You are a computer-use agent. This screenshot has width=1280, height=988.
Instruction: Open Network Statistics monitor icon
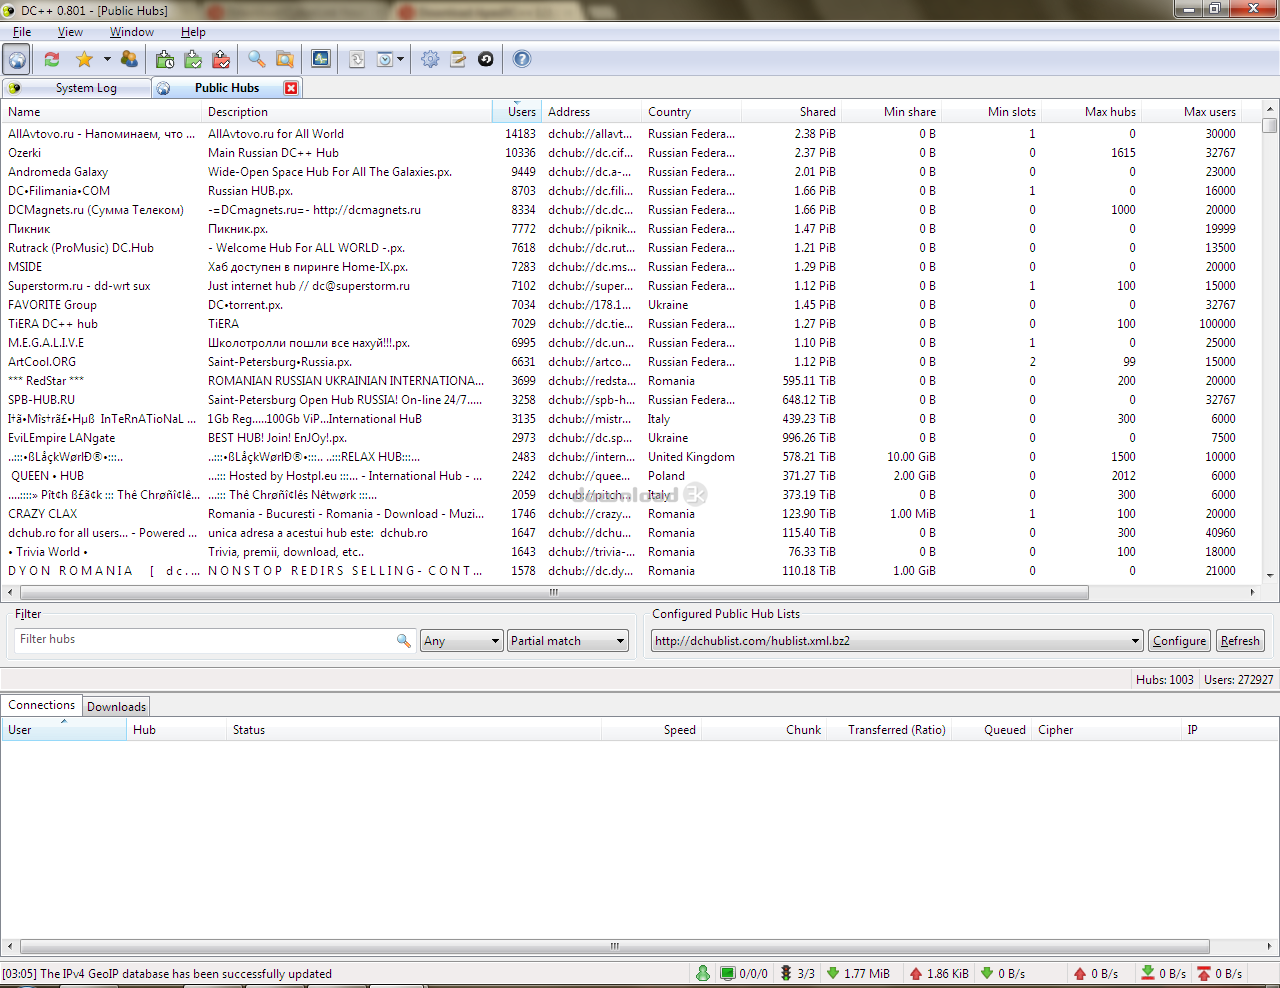pos(321,59)
